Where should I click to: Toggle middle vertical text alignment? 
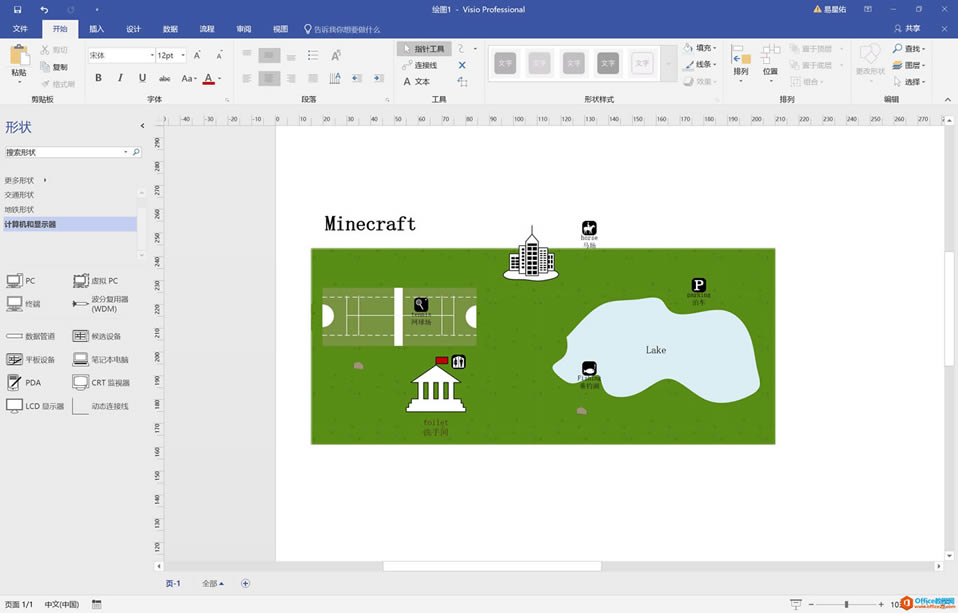point(269,56)
